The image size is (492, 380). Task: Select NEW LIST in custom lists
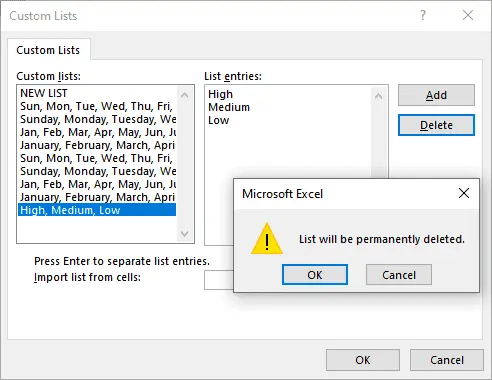click(x=97, y=93)
